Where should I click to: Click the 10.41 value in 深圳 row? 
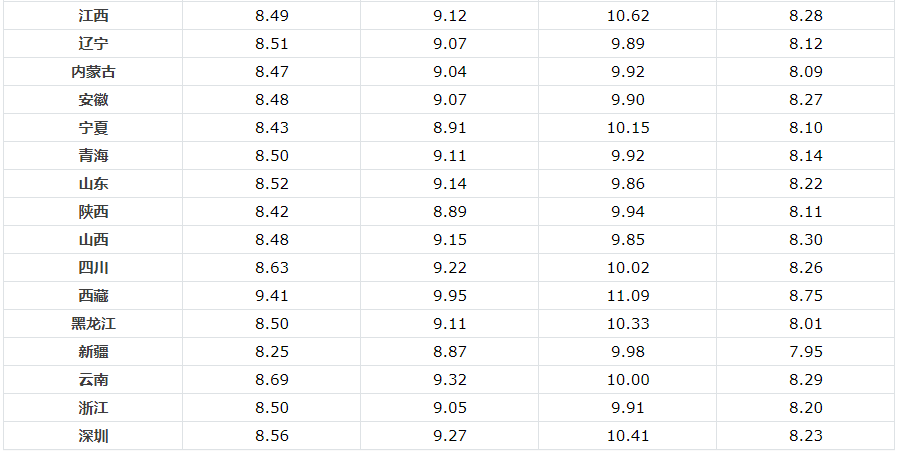click(628, 436)
